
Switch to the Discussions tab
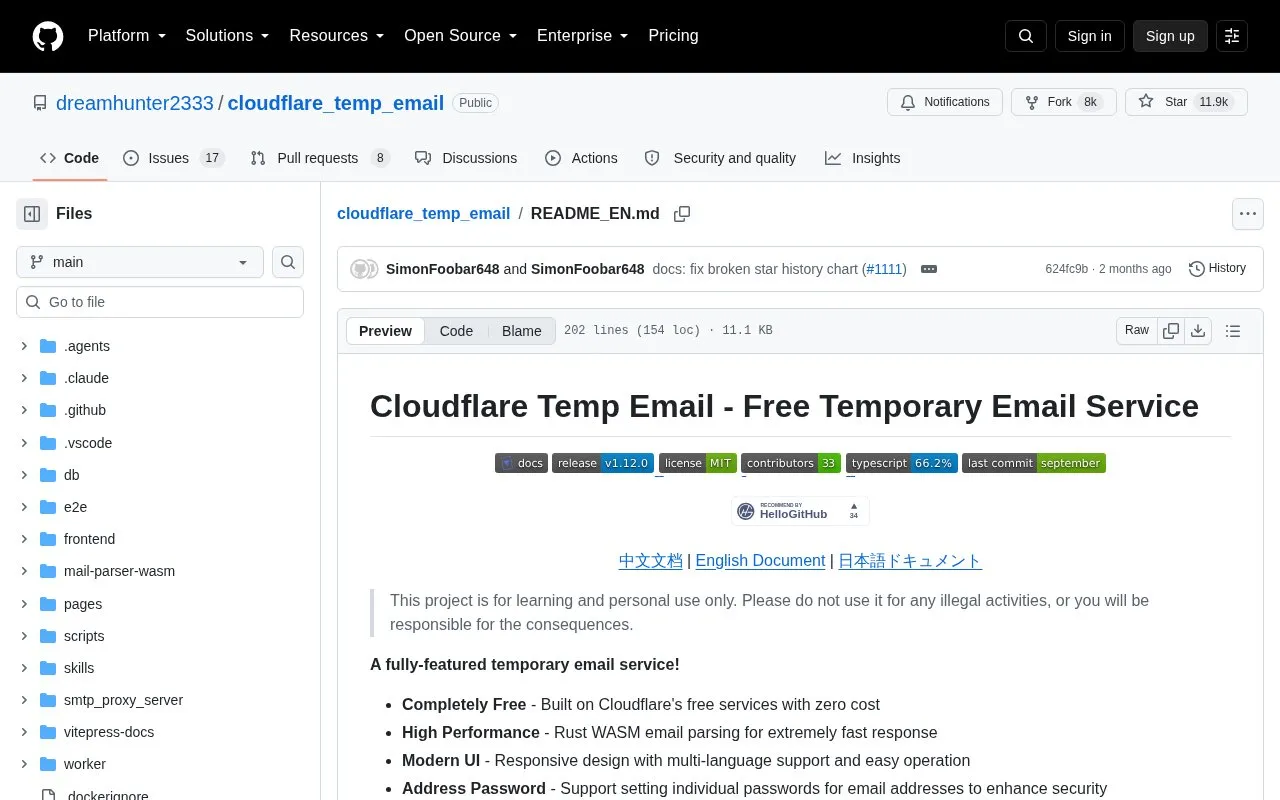(x=466, y=158)
